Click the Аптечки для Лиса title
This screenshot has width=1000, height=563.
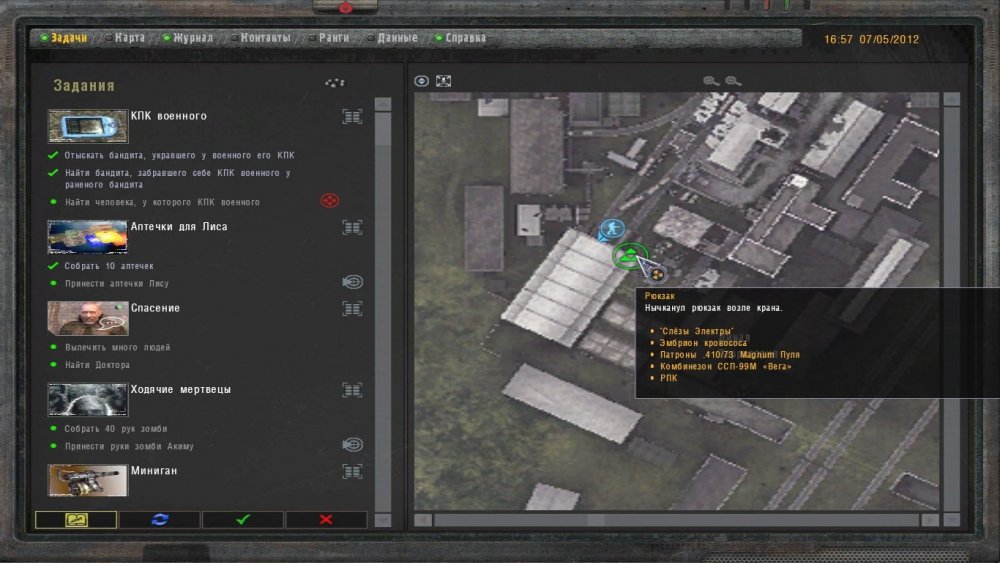pos(179,226)
